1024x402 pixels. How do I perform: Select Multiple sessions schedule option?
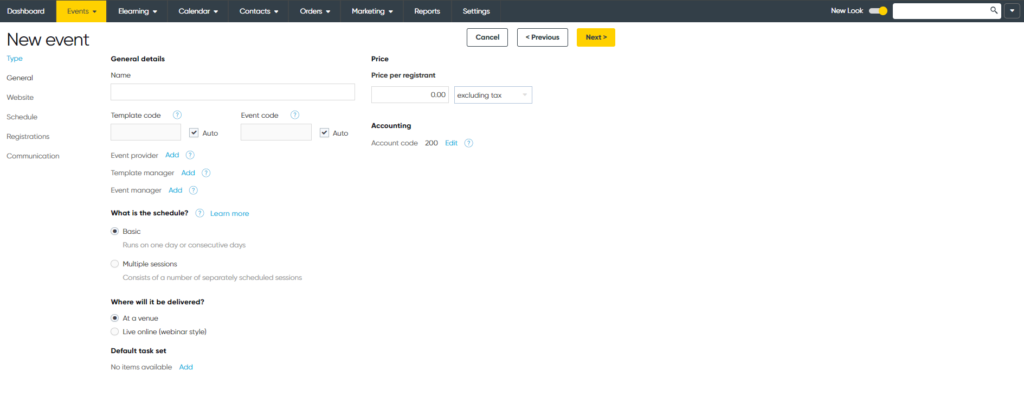[115, 264]
